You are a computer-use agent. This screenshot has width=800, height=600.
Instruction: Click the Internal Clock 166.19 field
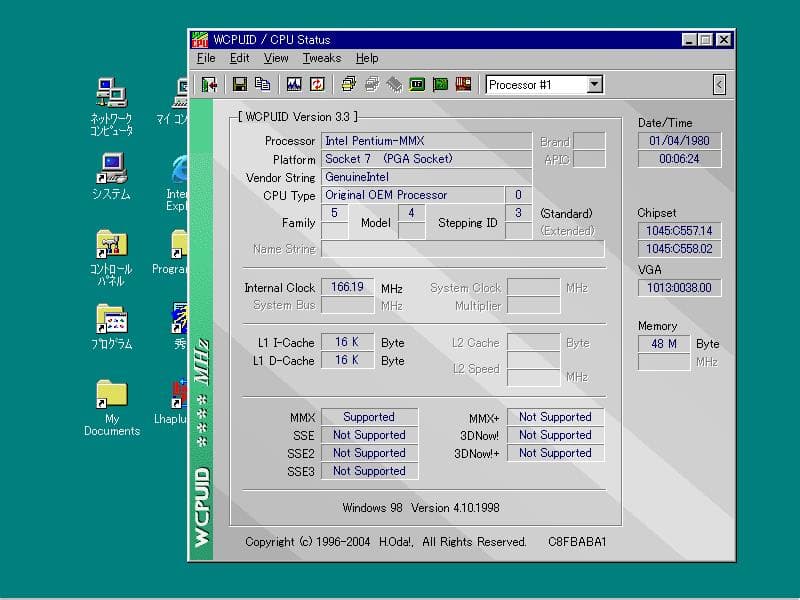347,287
